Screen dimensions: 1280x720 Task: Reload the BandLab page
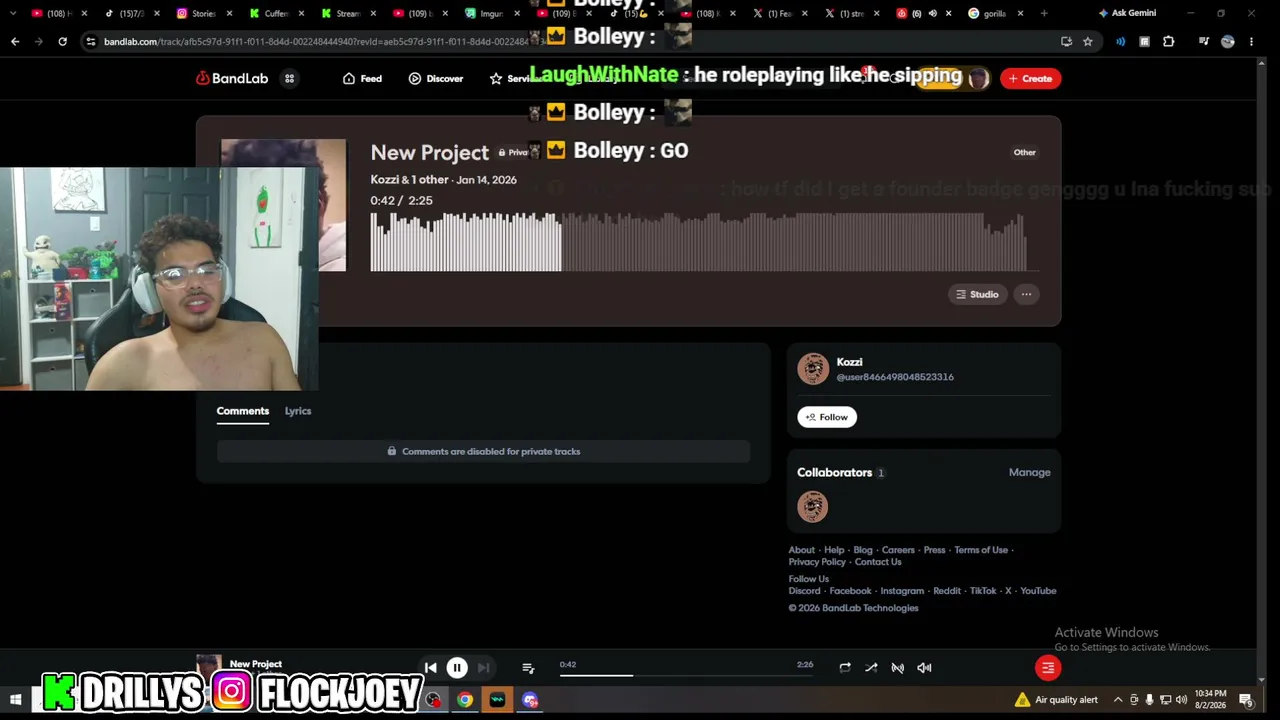coord(62,41)
